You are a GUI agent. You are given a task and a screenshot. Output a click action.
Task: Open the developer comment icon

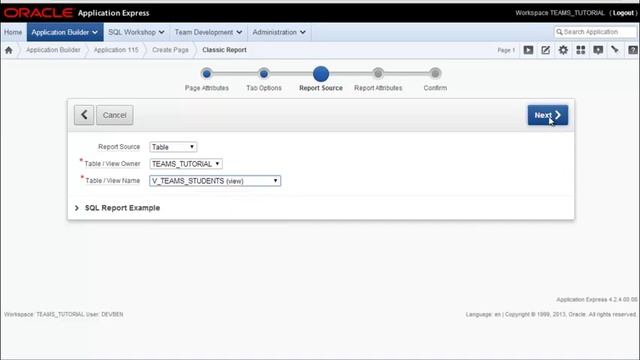[598, 50]
